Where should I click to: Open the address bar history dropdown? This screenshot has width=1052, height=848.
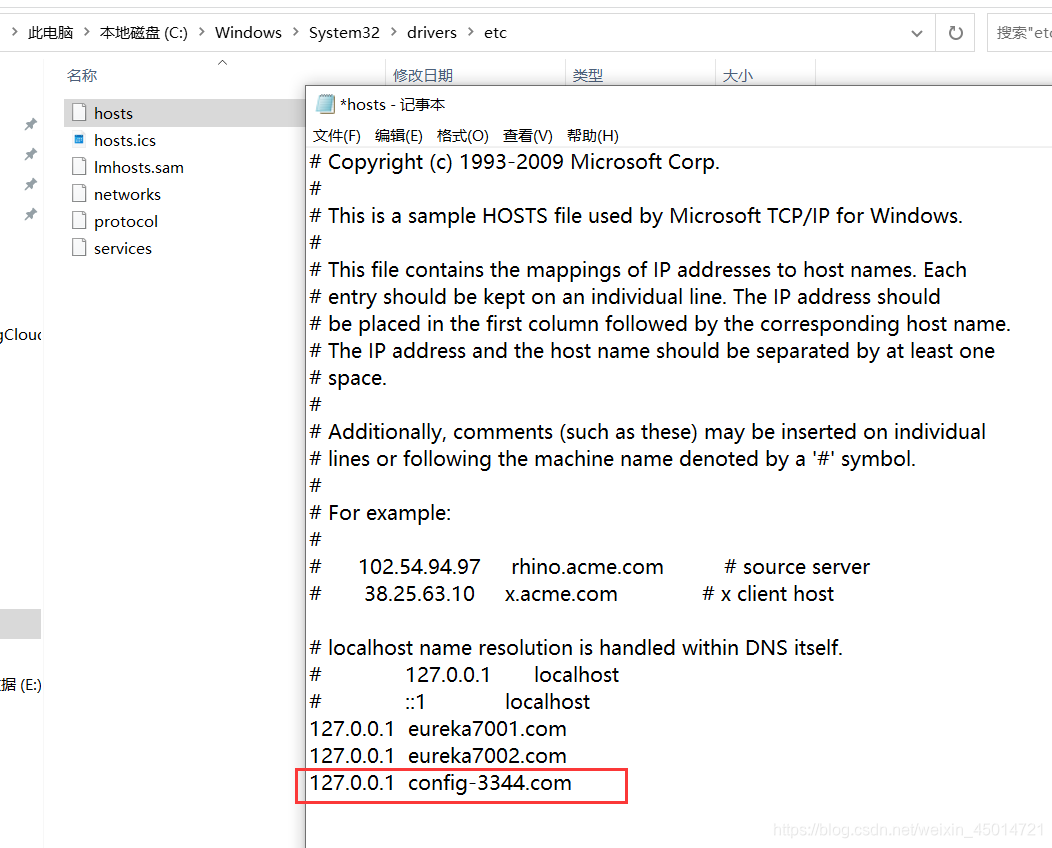pyautogui.click(x=916, y=33)
